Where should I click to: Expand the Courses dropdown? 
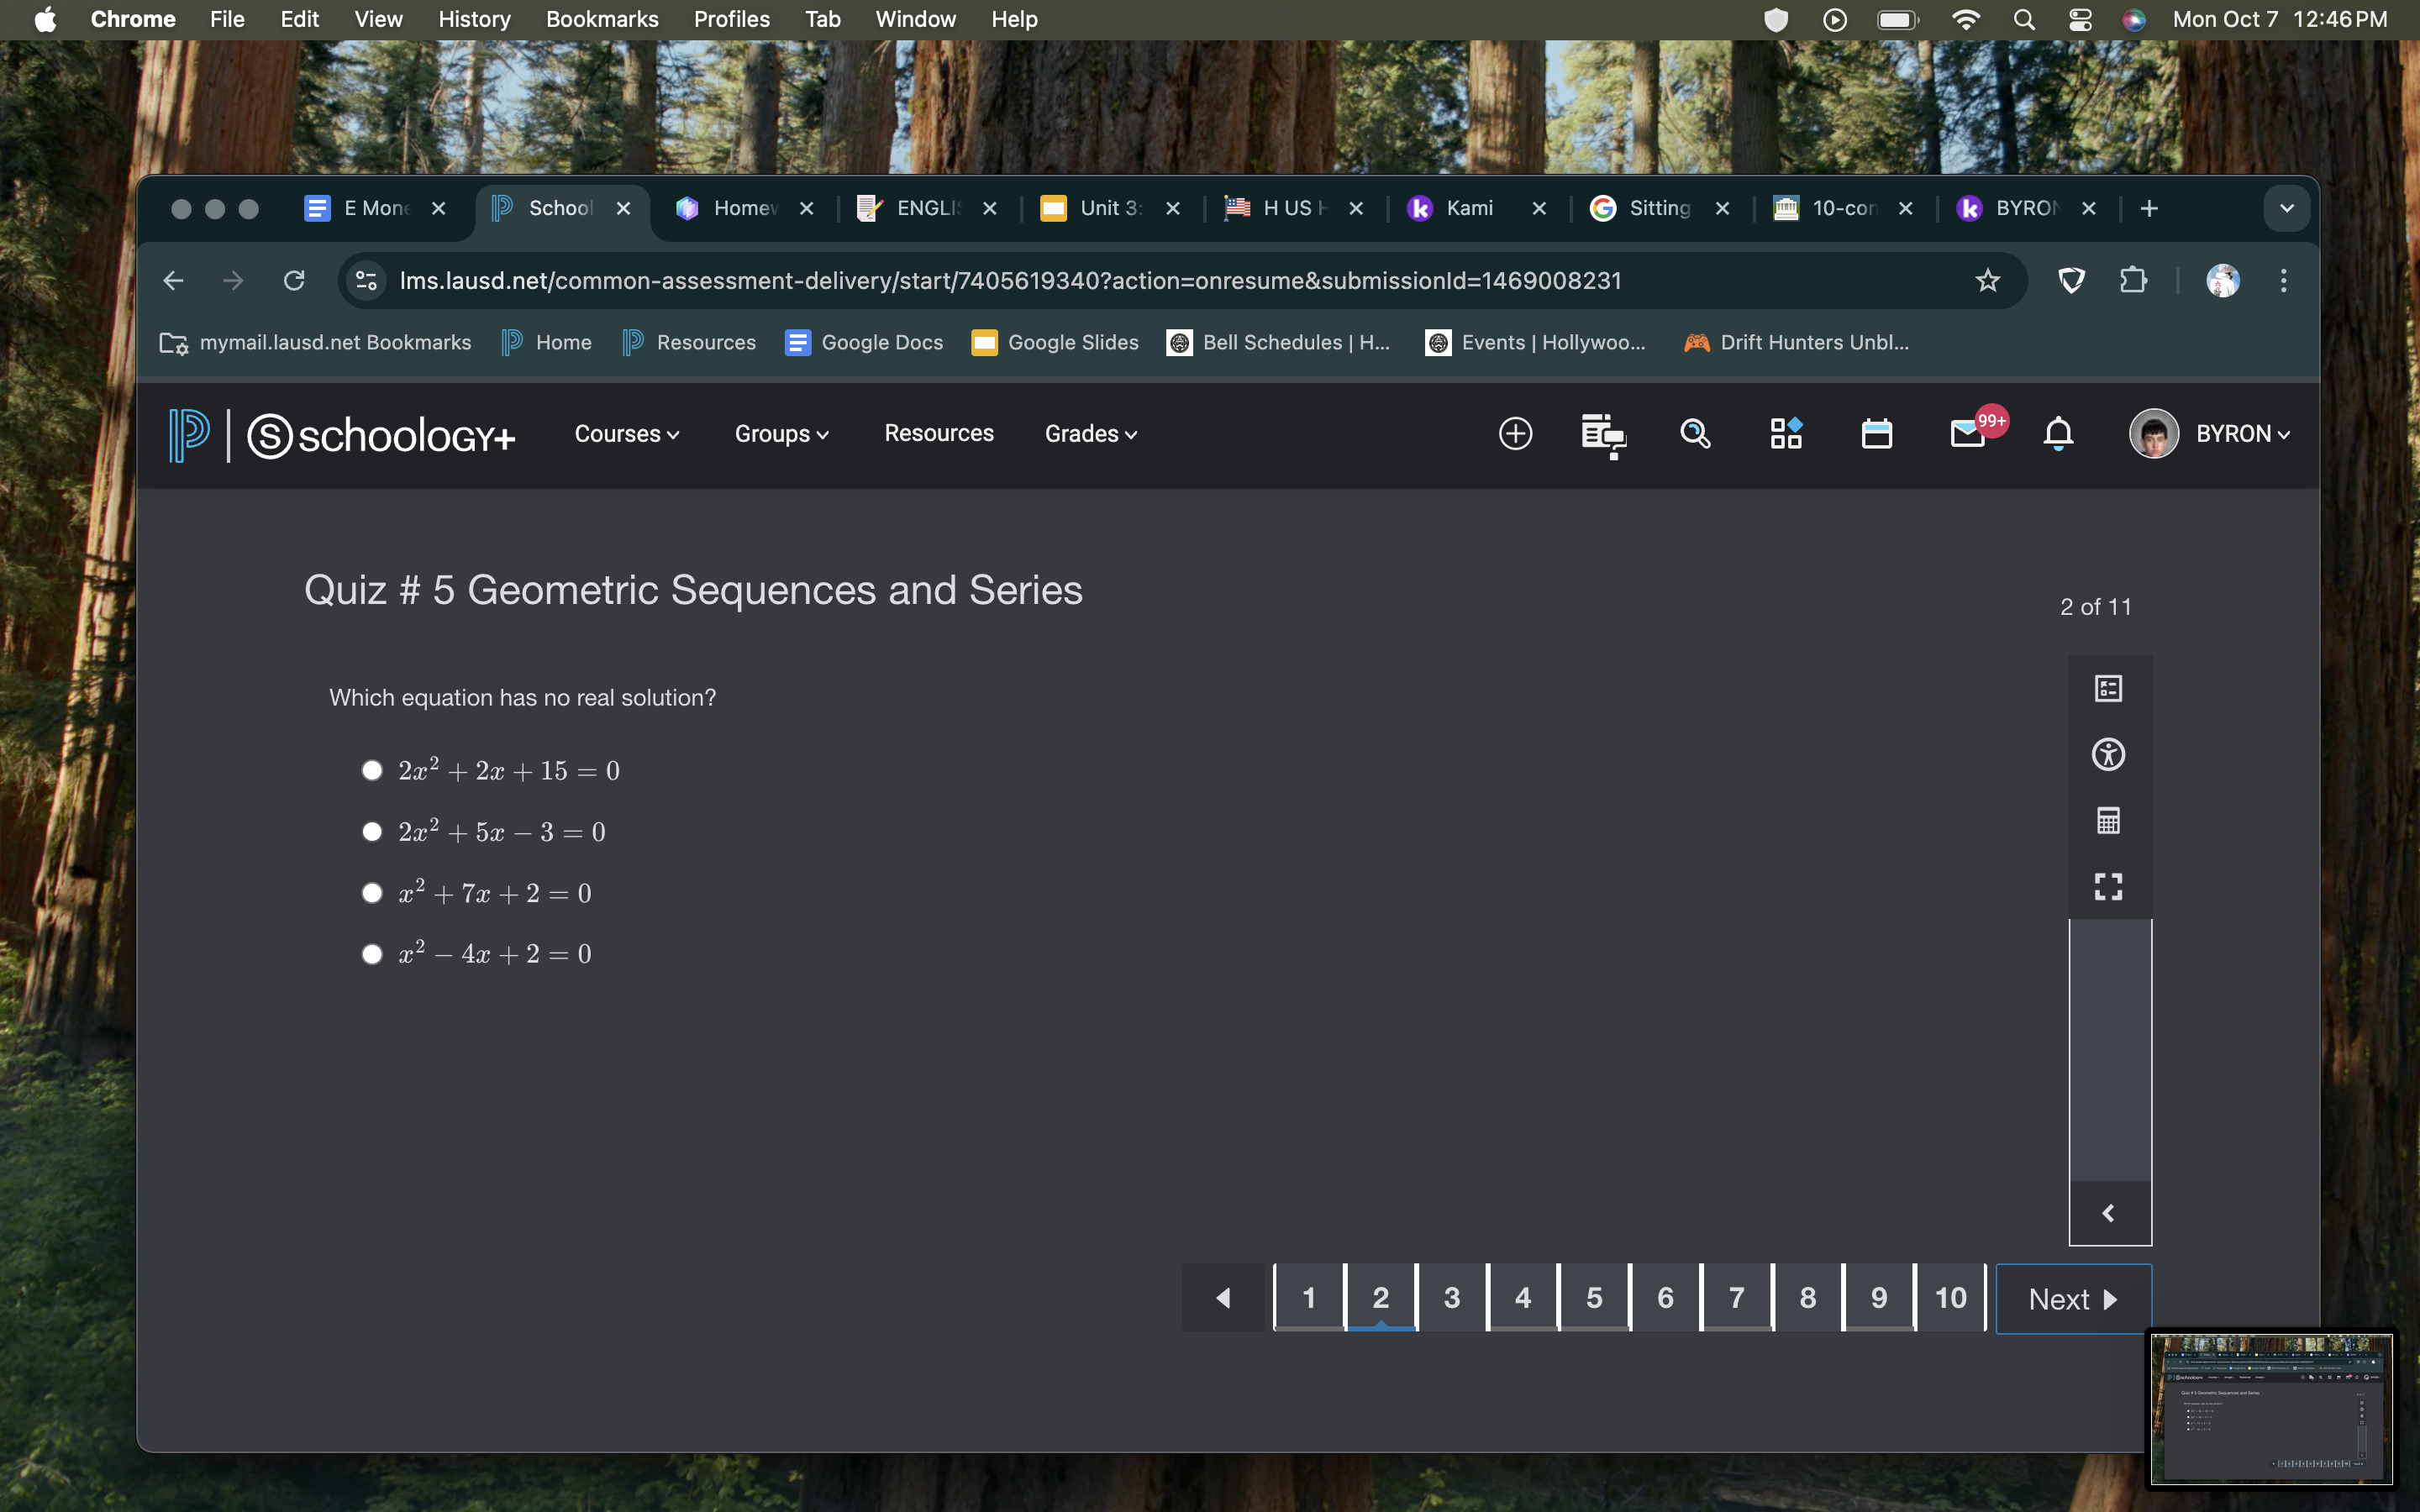click(x=627, y=433)
